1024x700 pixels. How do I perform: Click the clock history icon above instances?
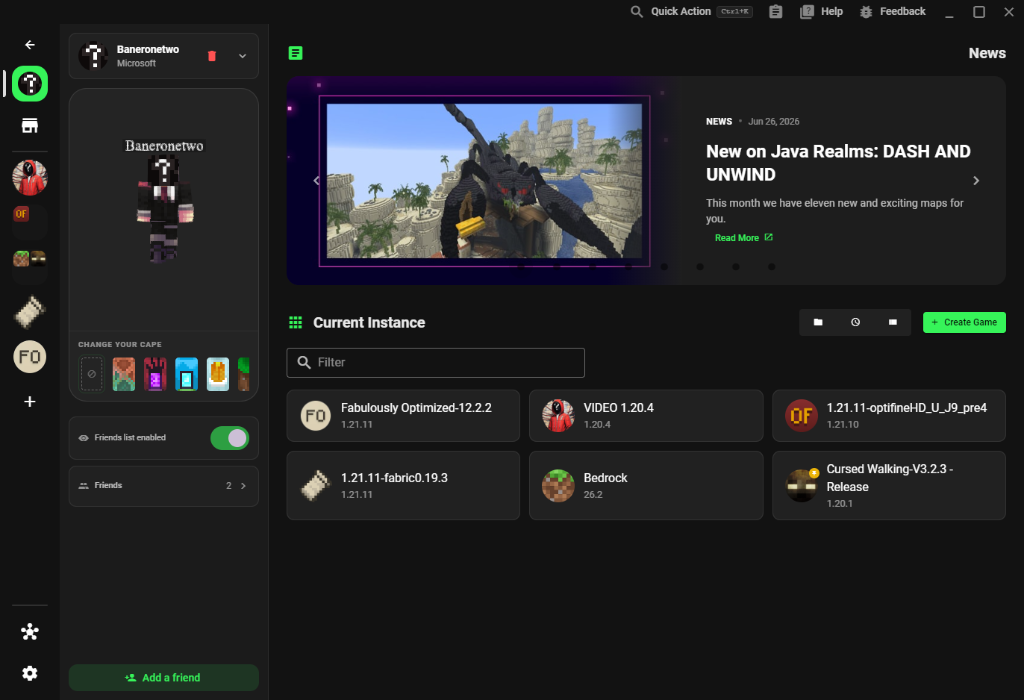coord(856,322)
